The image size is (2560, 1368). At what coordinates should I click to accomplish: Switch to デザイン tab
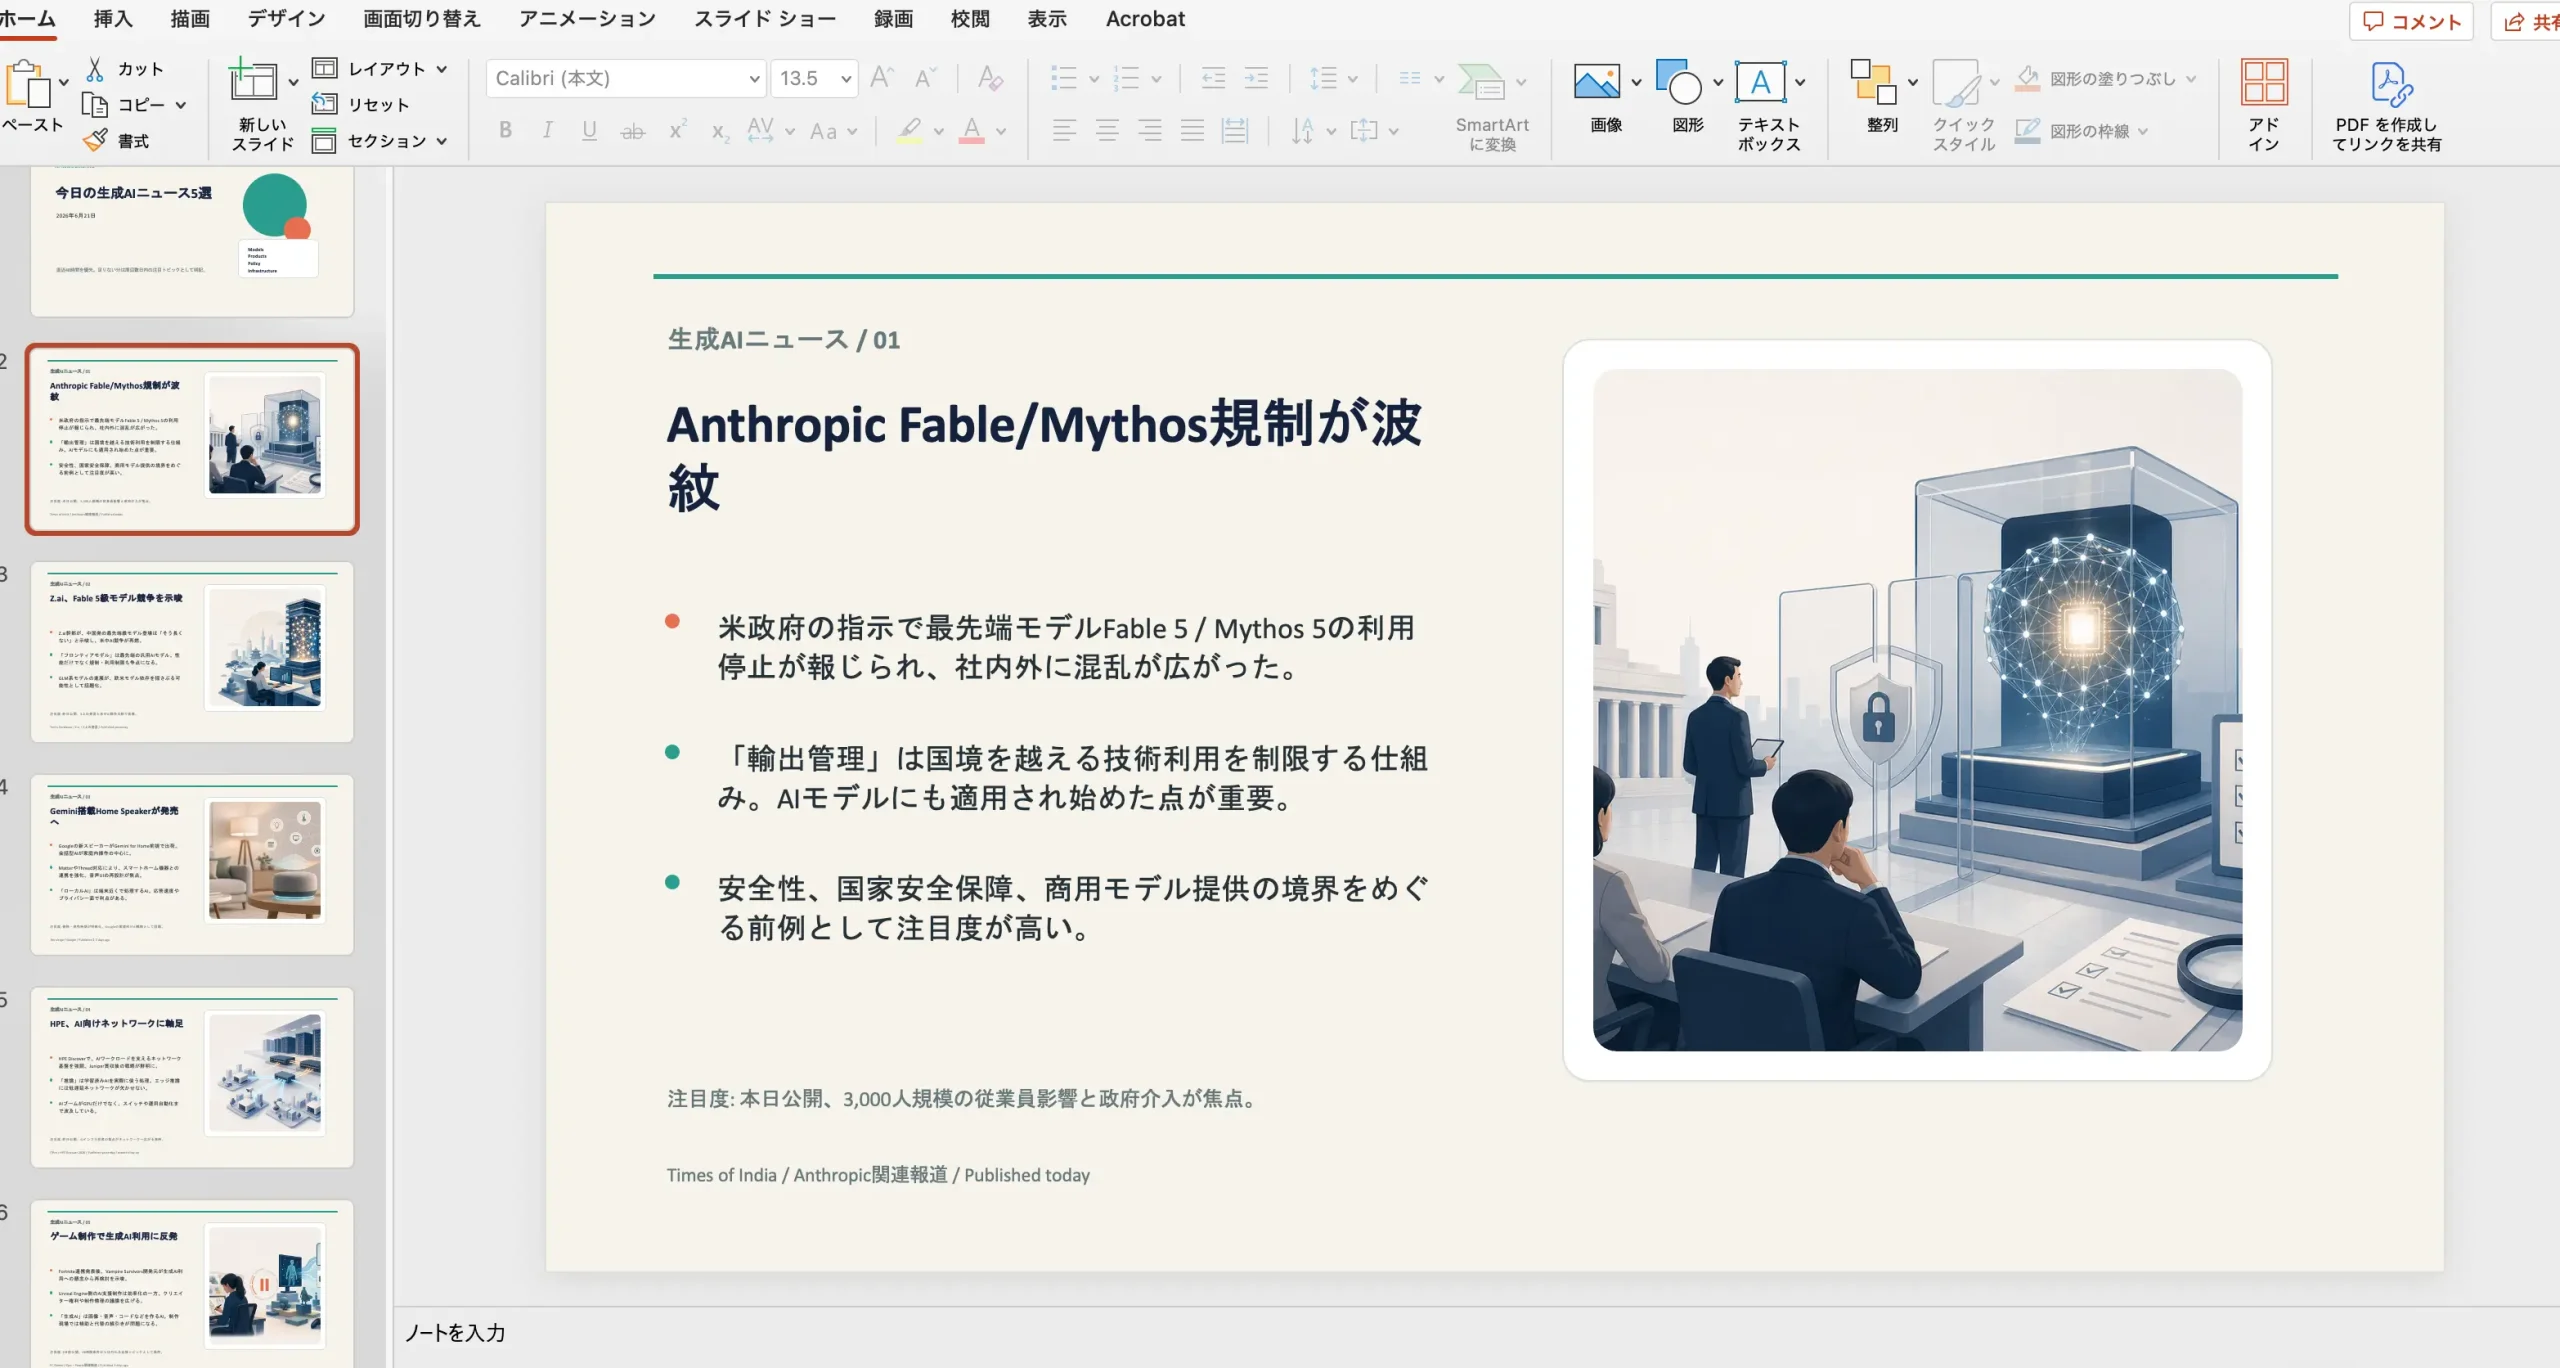point(286,19)
